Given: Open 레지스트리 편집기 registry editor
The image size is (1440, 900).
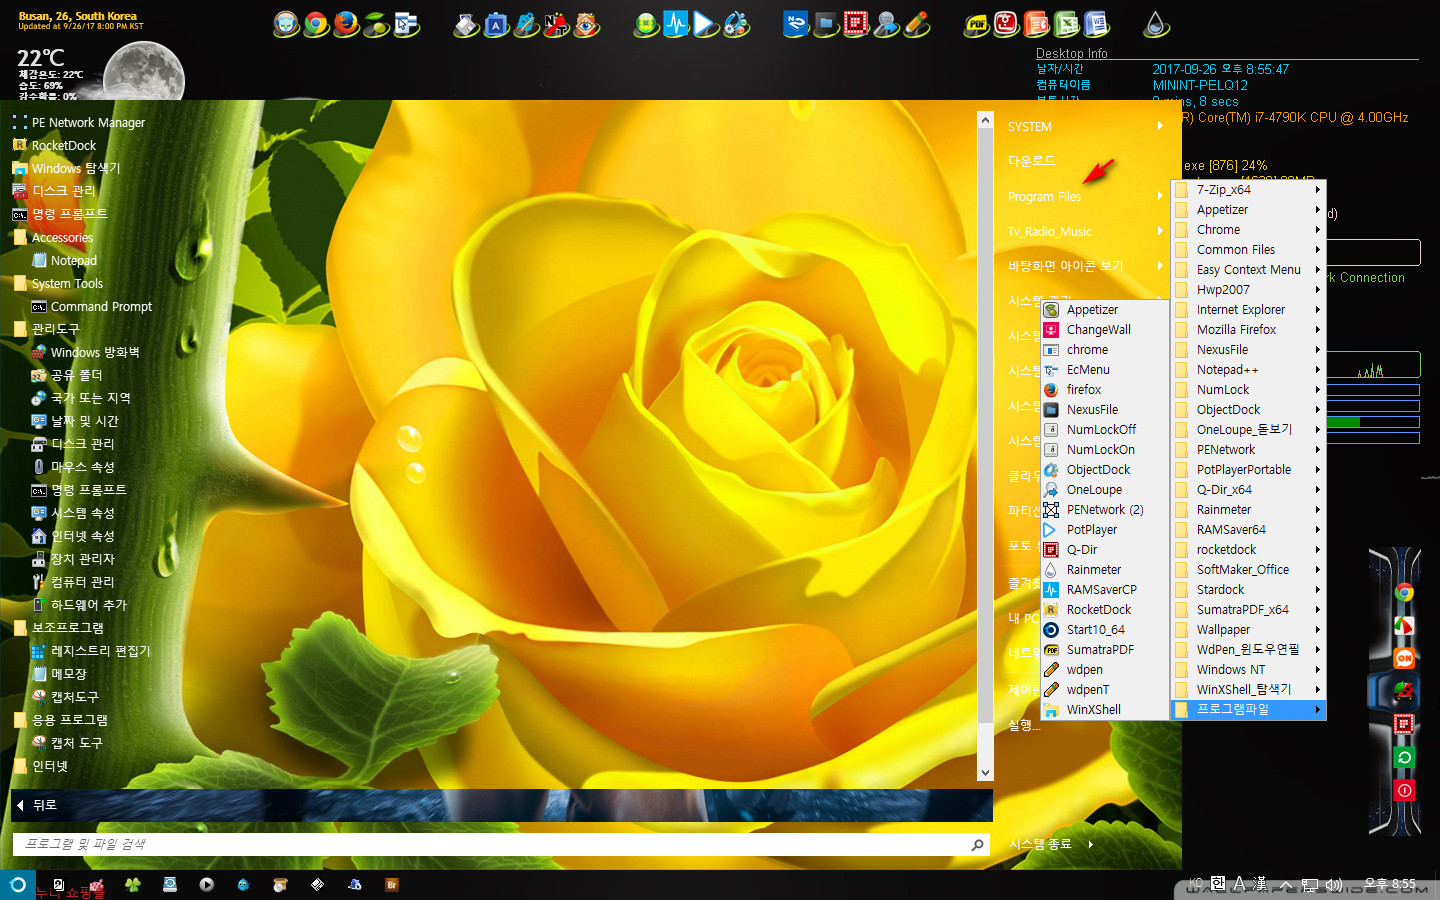Looking at the screenshot, I should point(100,651).
